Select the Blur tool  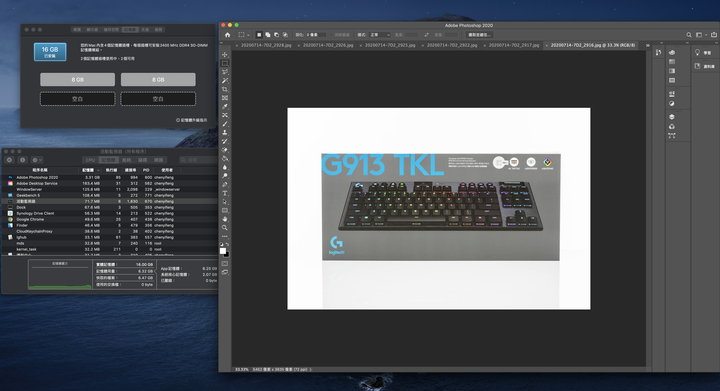pos(225,168)
